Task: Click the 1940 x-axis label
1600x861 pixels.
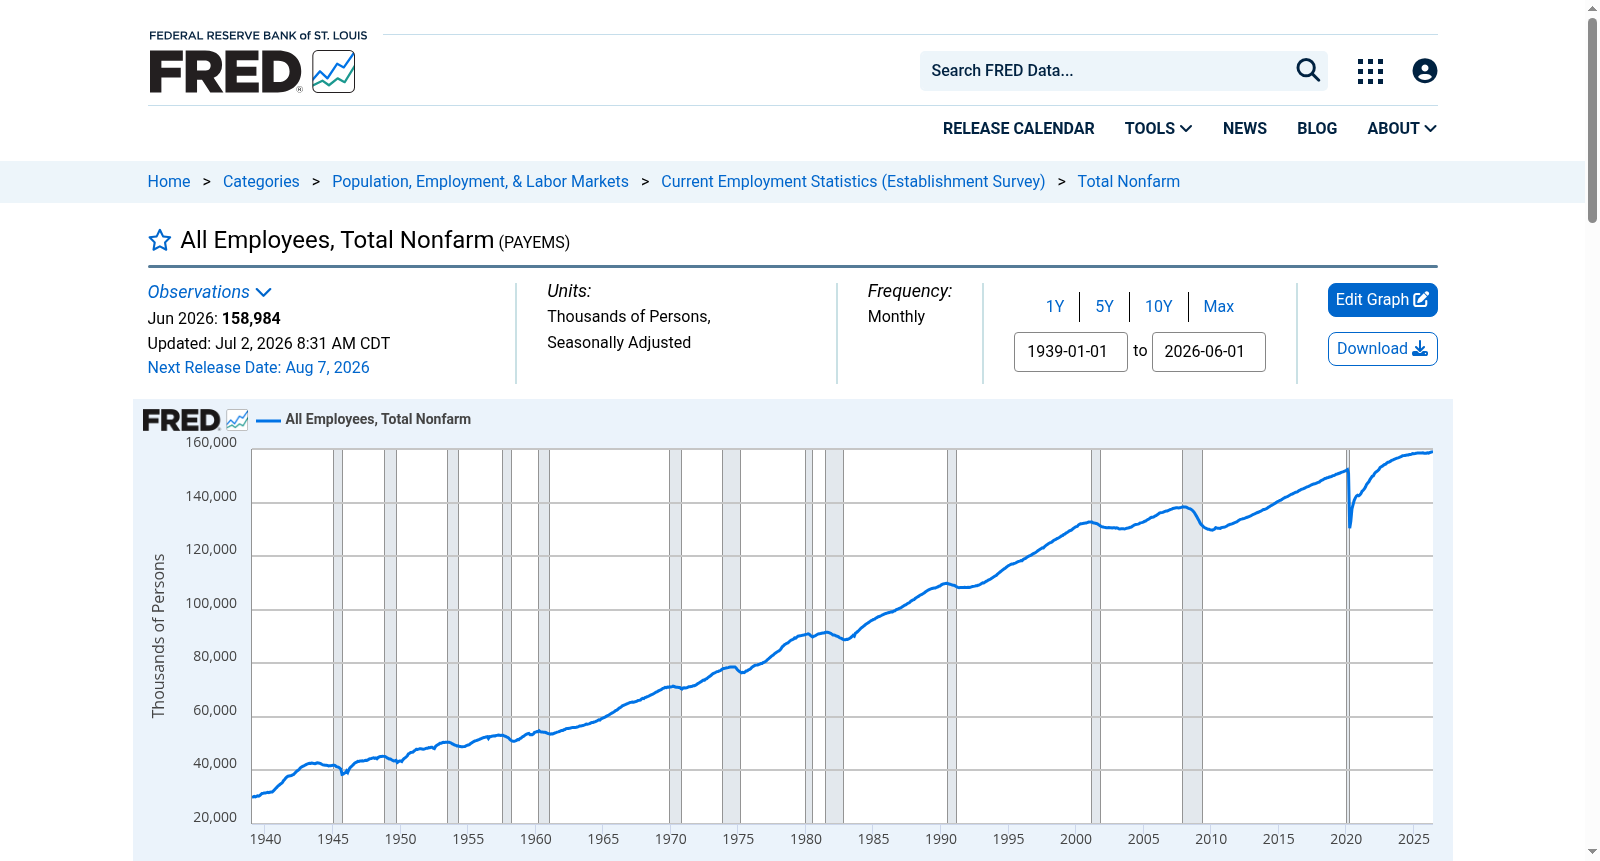Action: pyautogui.click(x=265, y=839)
